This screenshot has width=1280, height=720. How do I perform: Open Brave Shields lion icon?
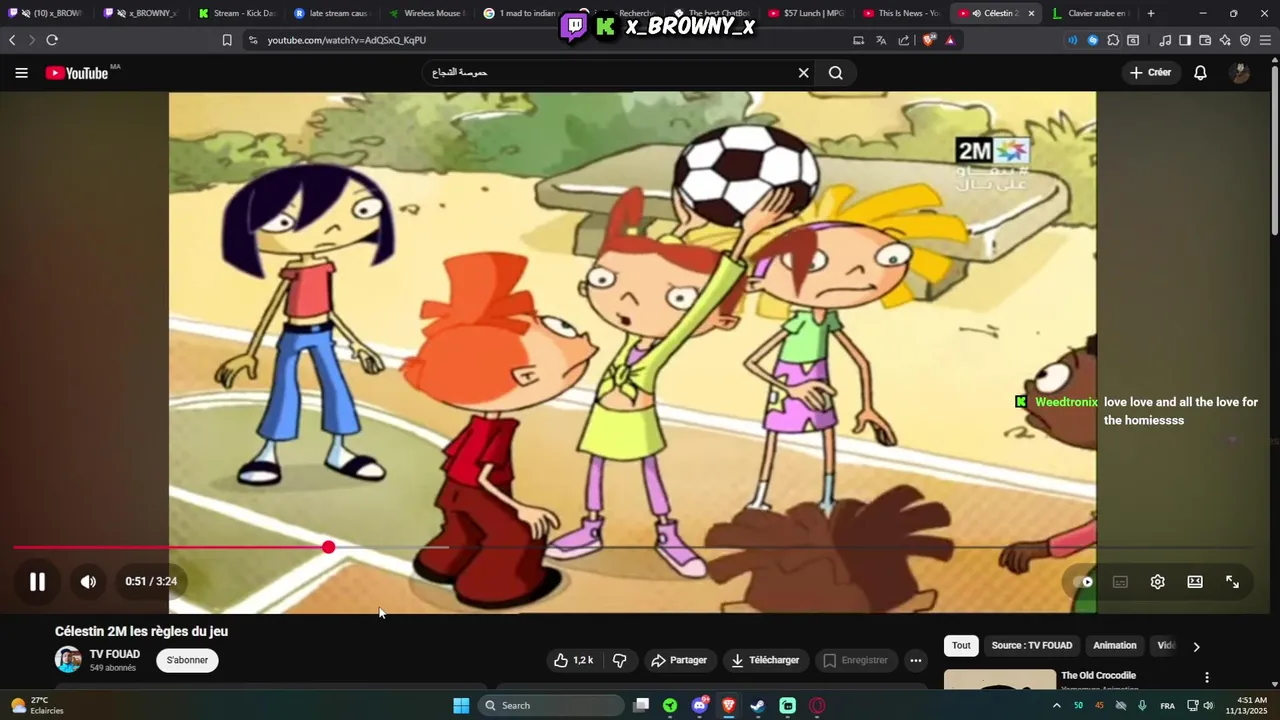tap(928, 40)
